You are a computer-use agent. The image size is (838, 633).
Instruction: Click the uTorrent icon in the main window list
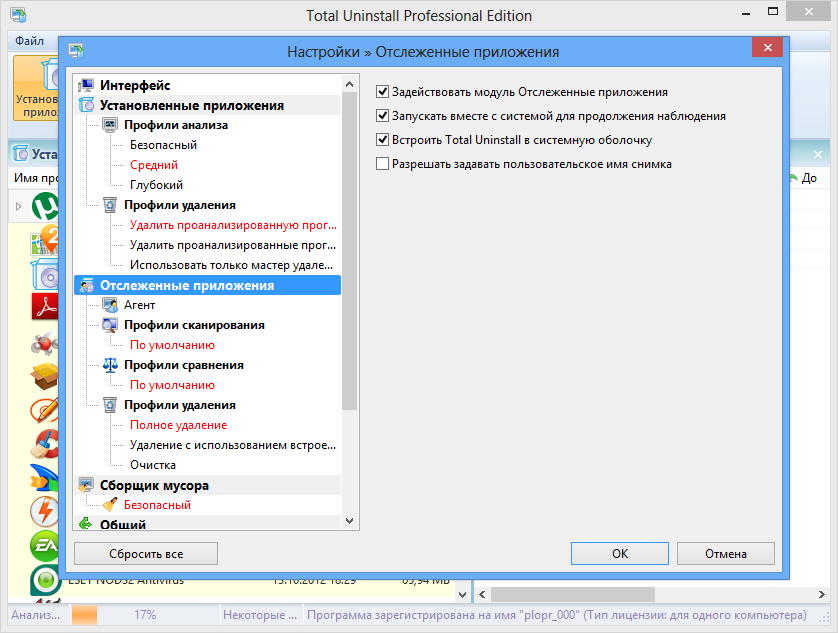pyautogui.click(x=45, y=206)
